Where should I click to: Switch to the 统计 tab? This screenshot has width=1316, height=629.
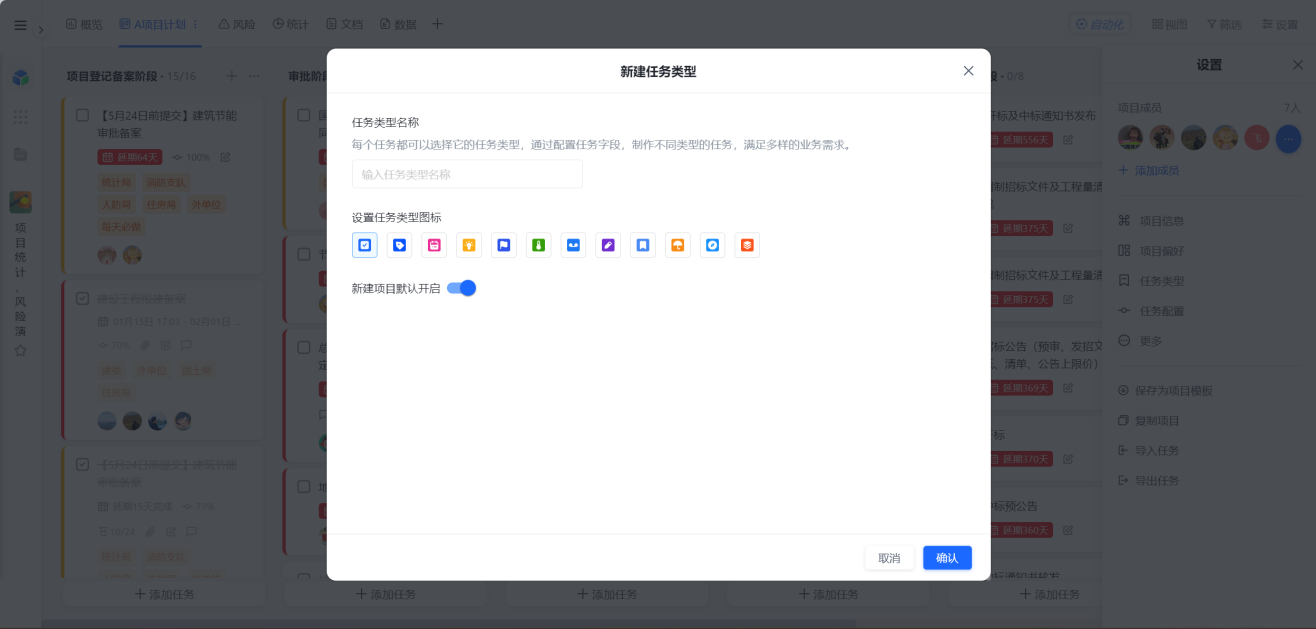291,24
